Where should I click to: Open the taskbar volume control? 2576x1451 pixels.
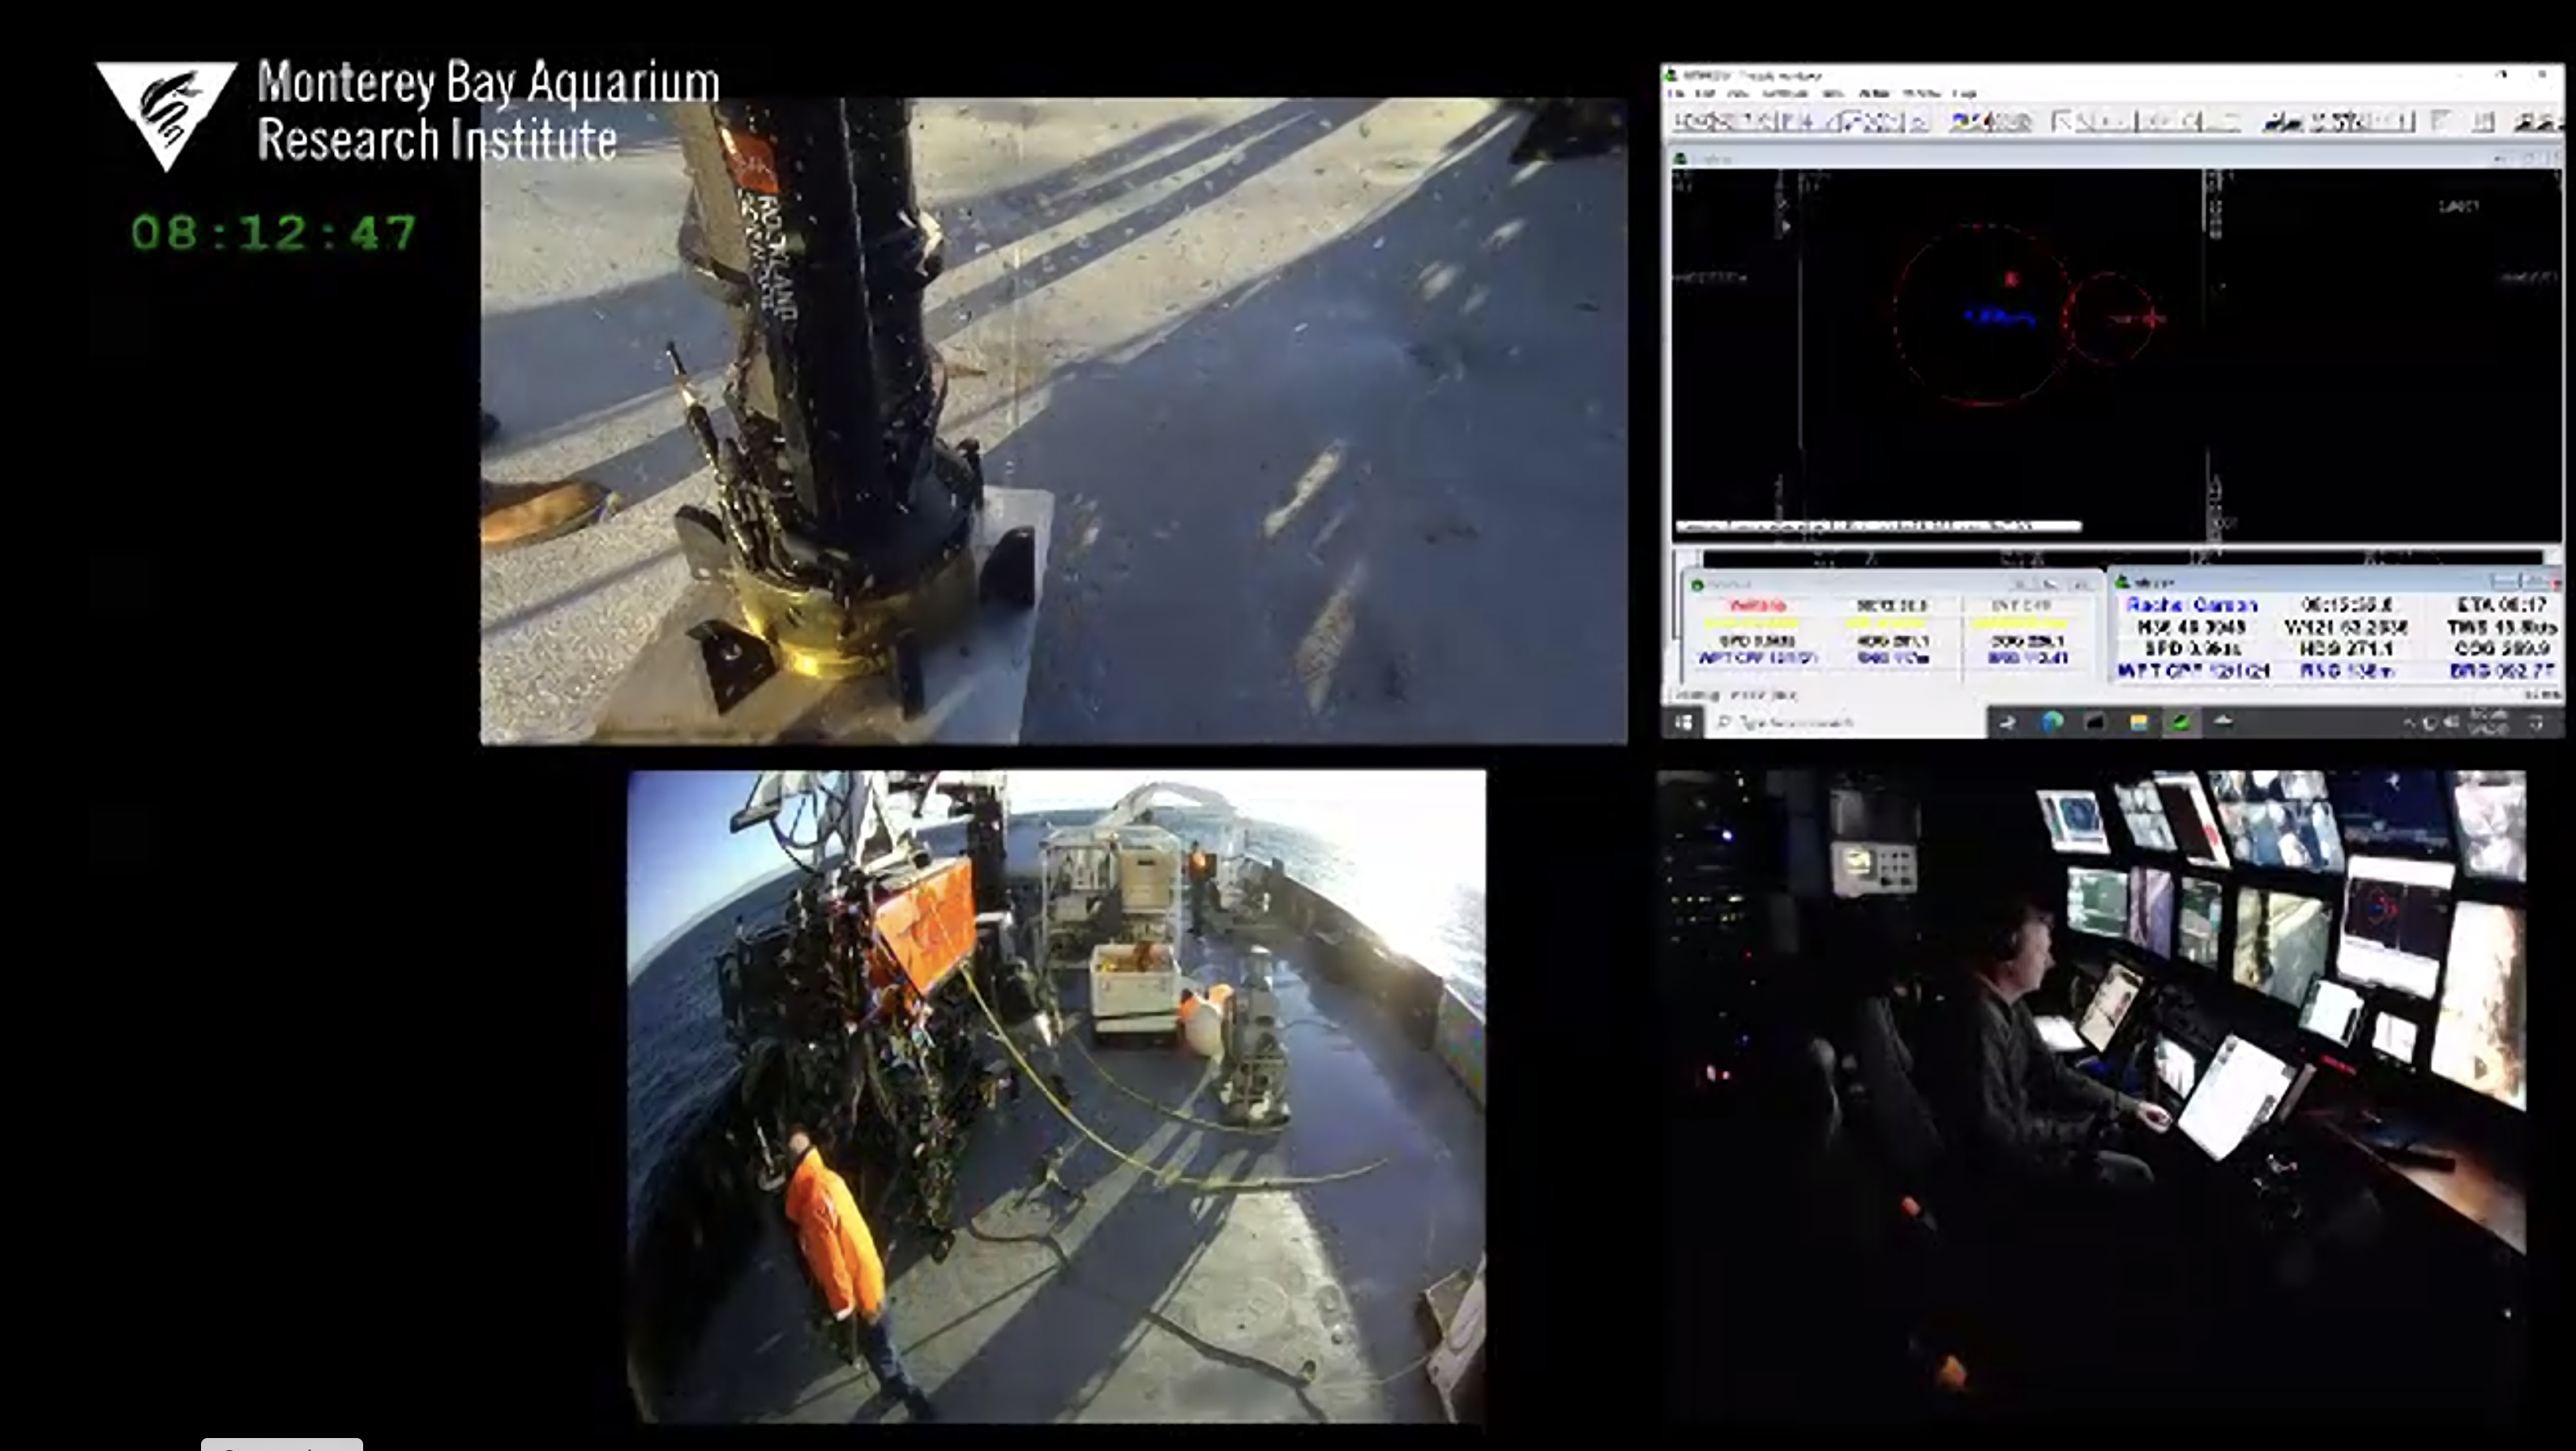(x=2450, y=722)
